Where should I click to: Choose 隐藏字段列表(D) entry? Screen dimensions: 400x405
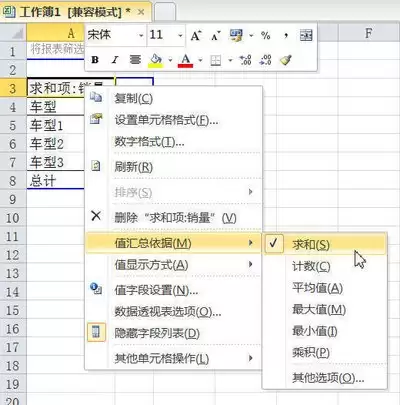coord(174,333)
